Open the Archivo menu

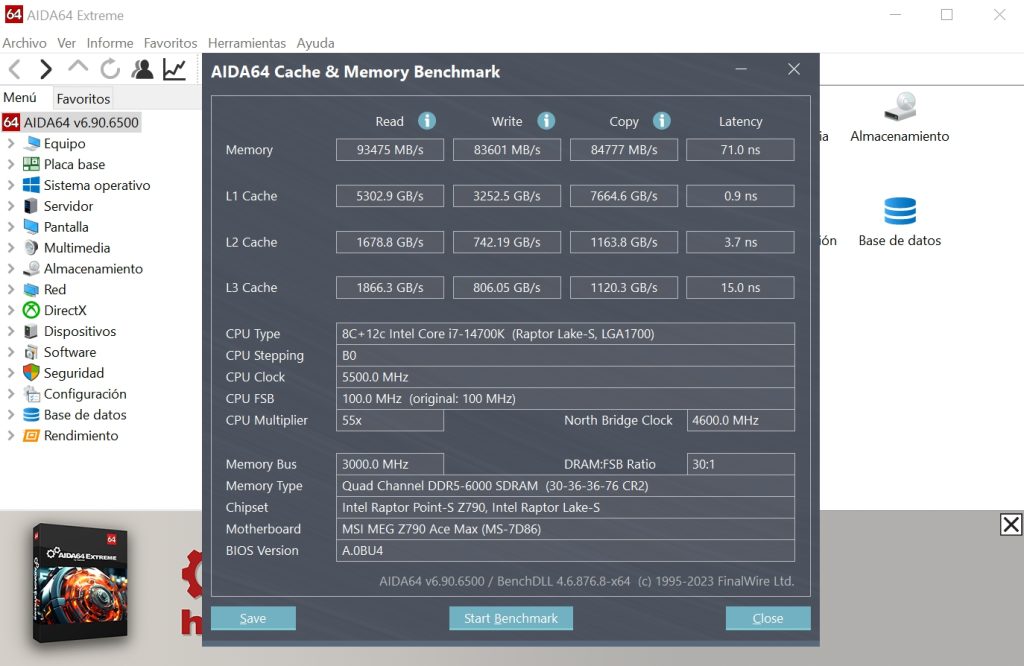[25, 43]
